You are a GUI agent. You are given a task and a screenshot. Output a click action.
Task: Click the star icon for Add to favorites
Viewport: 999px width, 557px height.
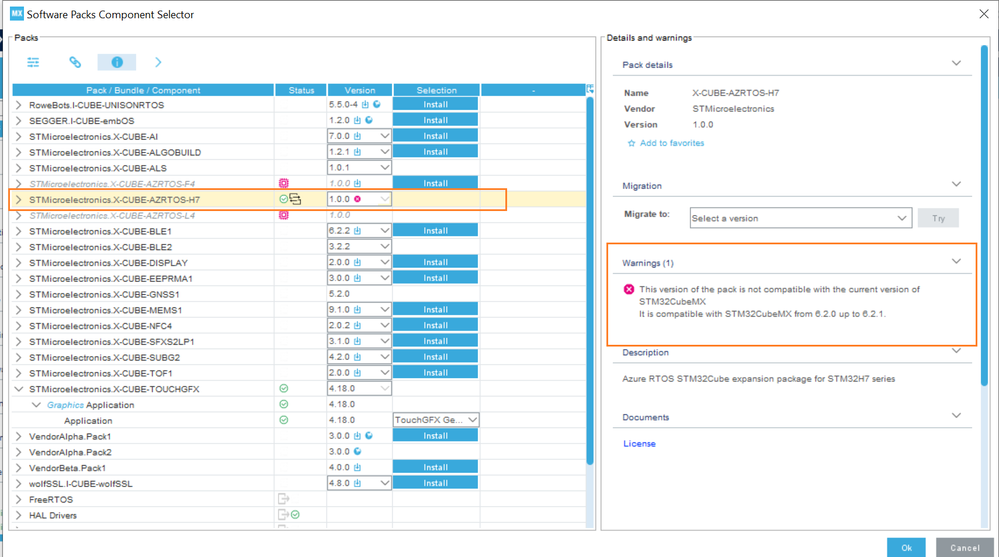[631, 143]
